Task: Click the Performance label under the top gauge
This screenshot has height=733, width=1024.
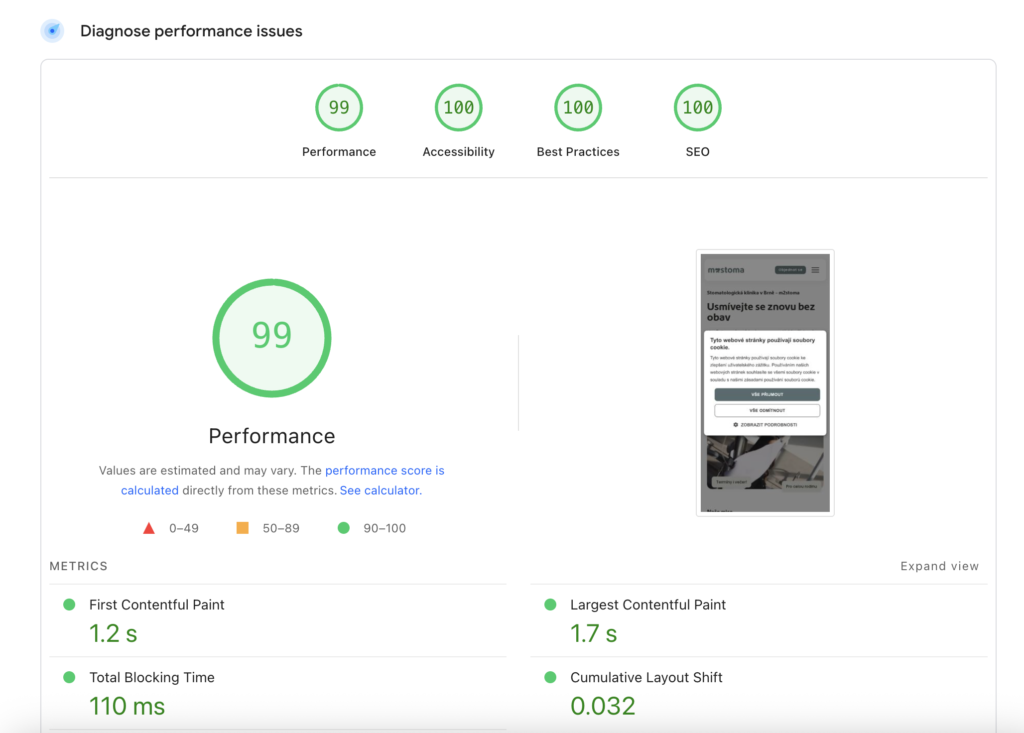Action: pos(339,152)
